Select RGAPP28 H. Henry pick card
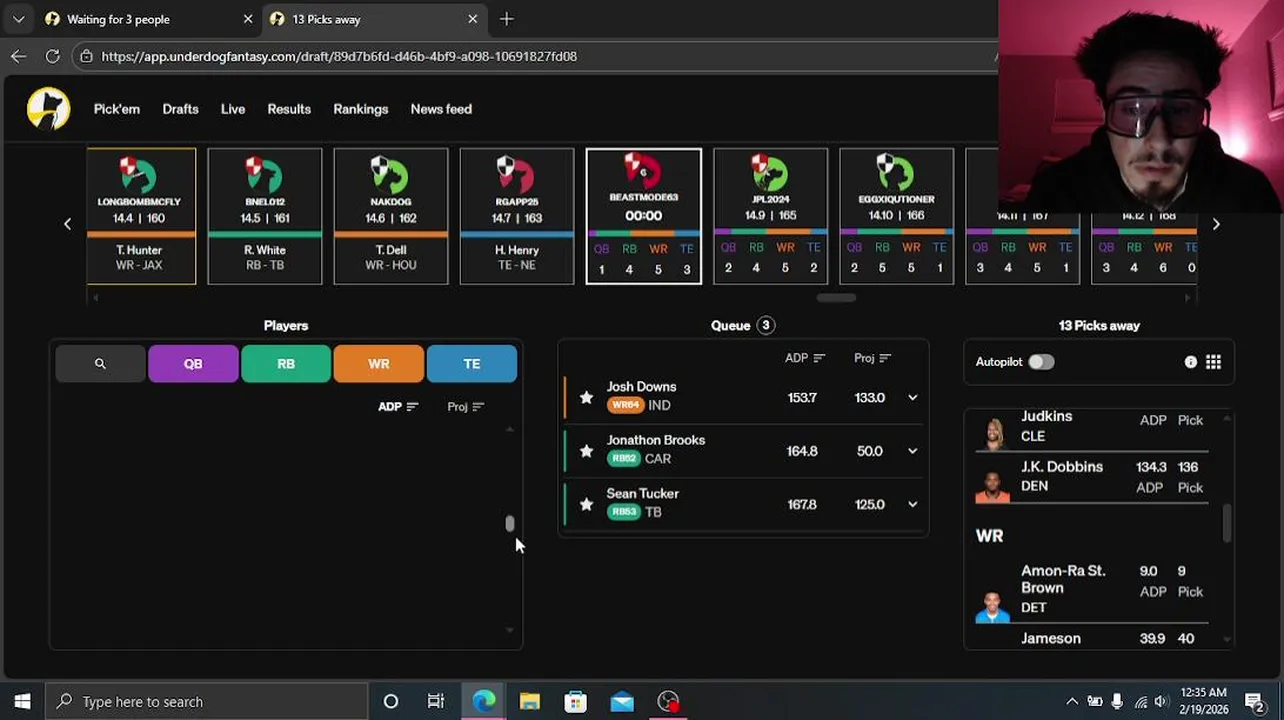Screen dimensions: 1284x720 [517, 216]
